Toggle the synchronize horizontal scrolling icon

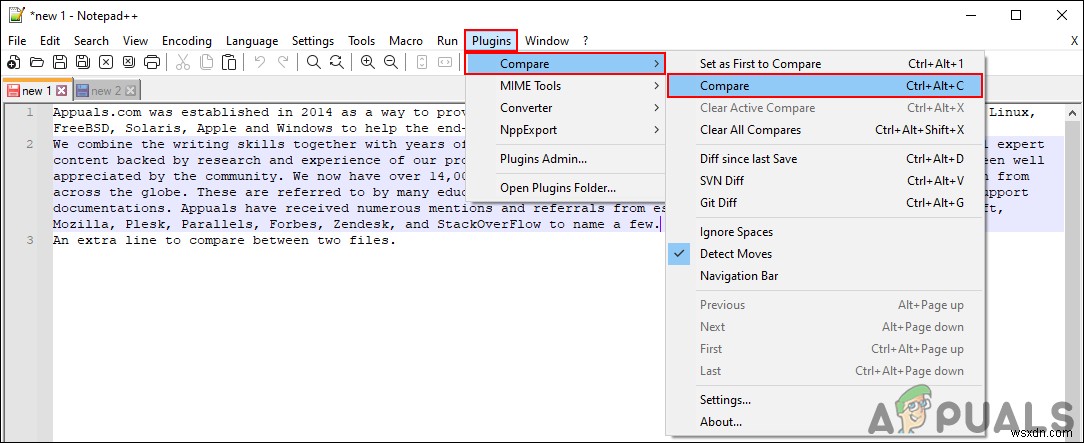click(445, 63)
